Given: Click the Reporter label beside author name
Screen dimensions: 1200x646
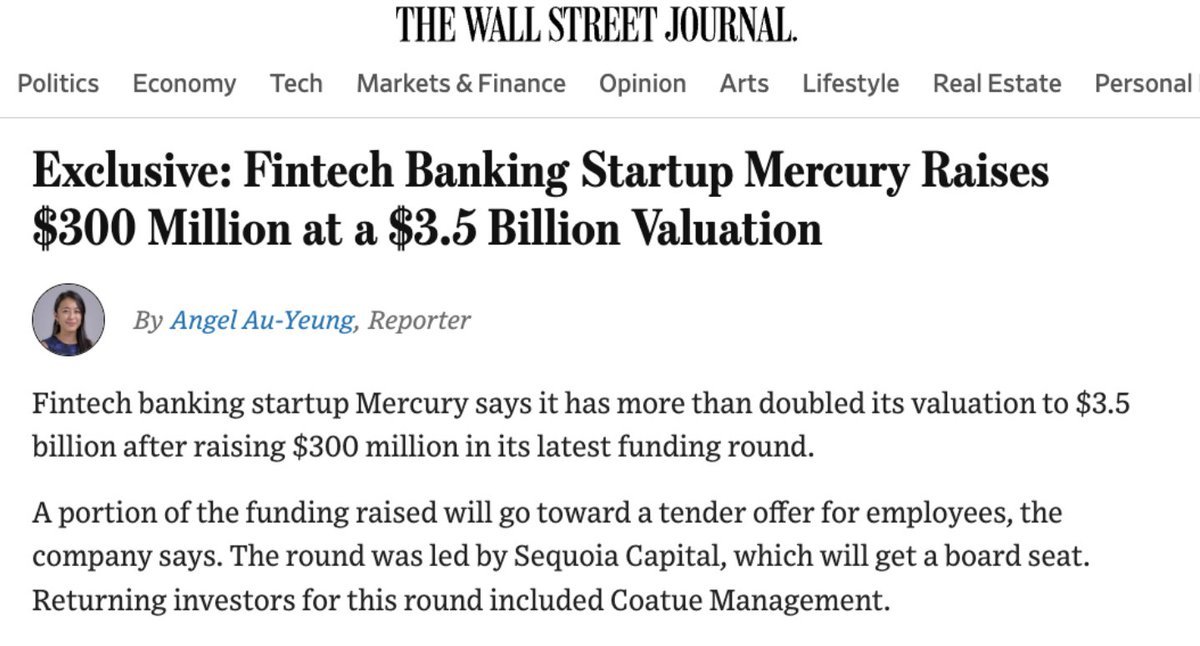Looking at the screenshot, I should 419,321.
